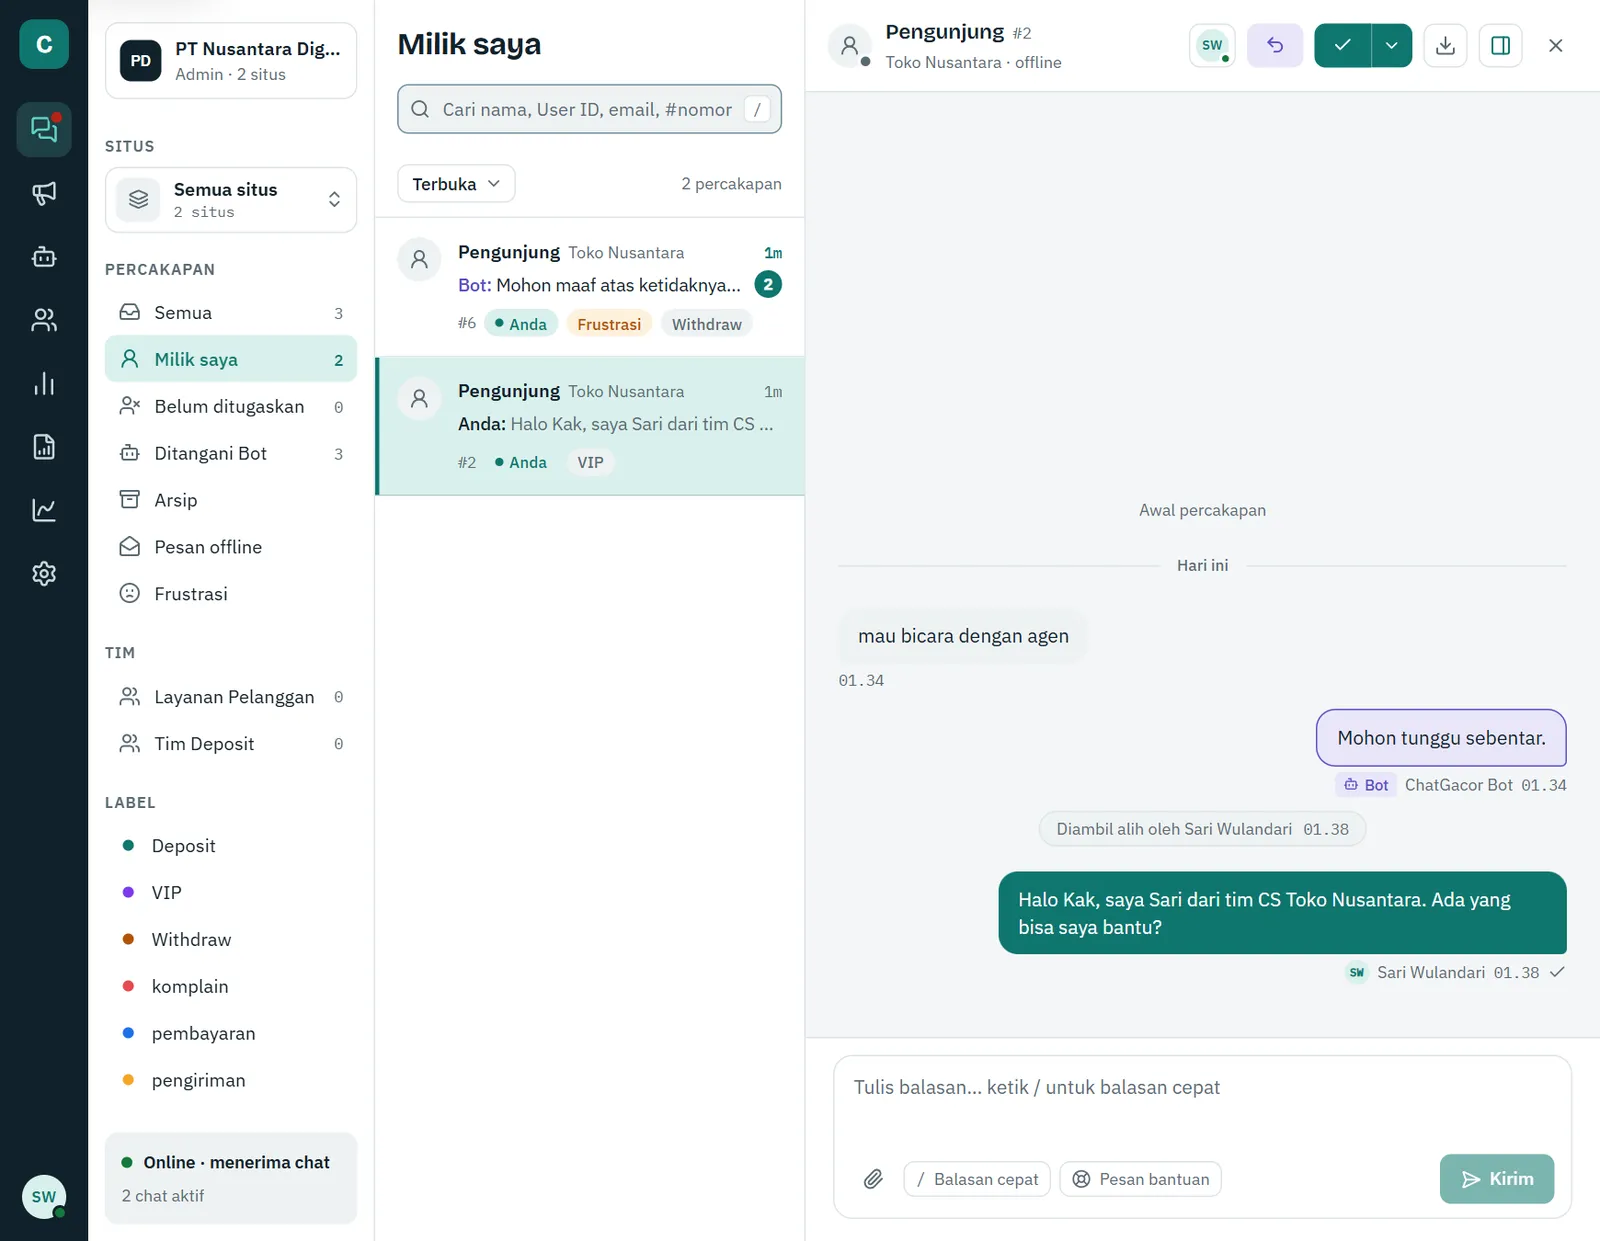Filter by the green Deposit label

point(231,846)
